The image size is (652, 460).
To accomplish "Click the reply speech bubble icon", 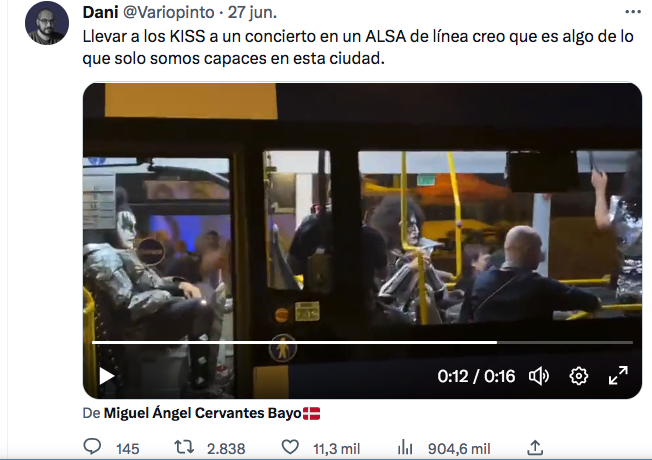I will click(x=92, y=447).
